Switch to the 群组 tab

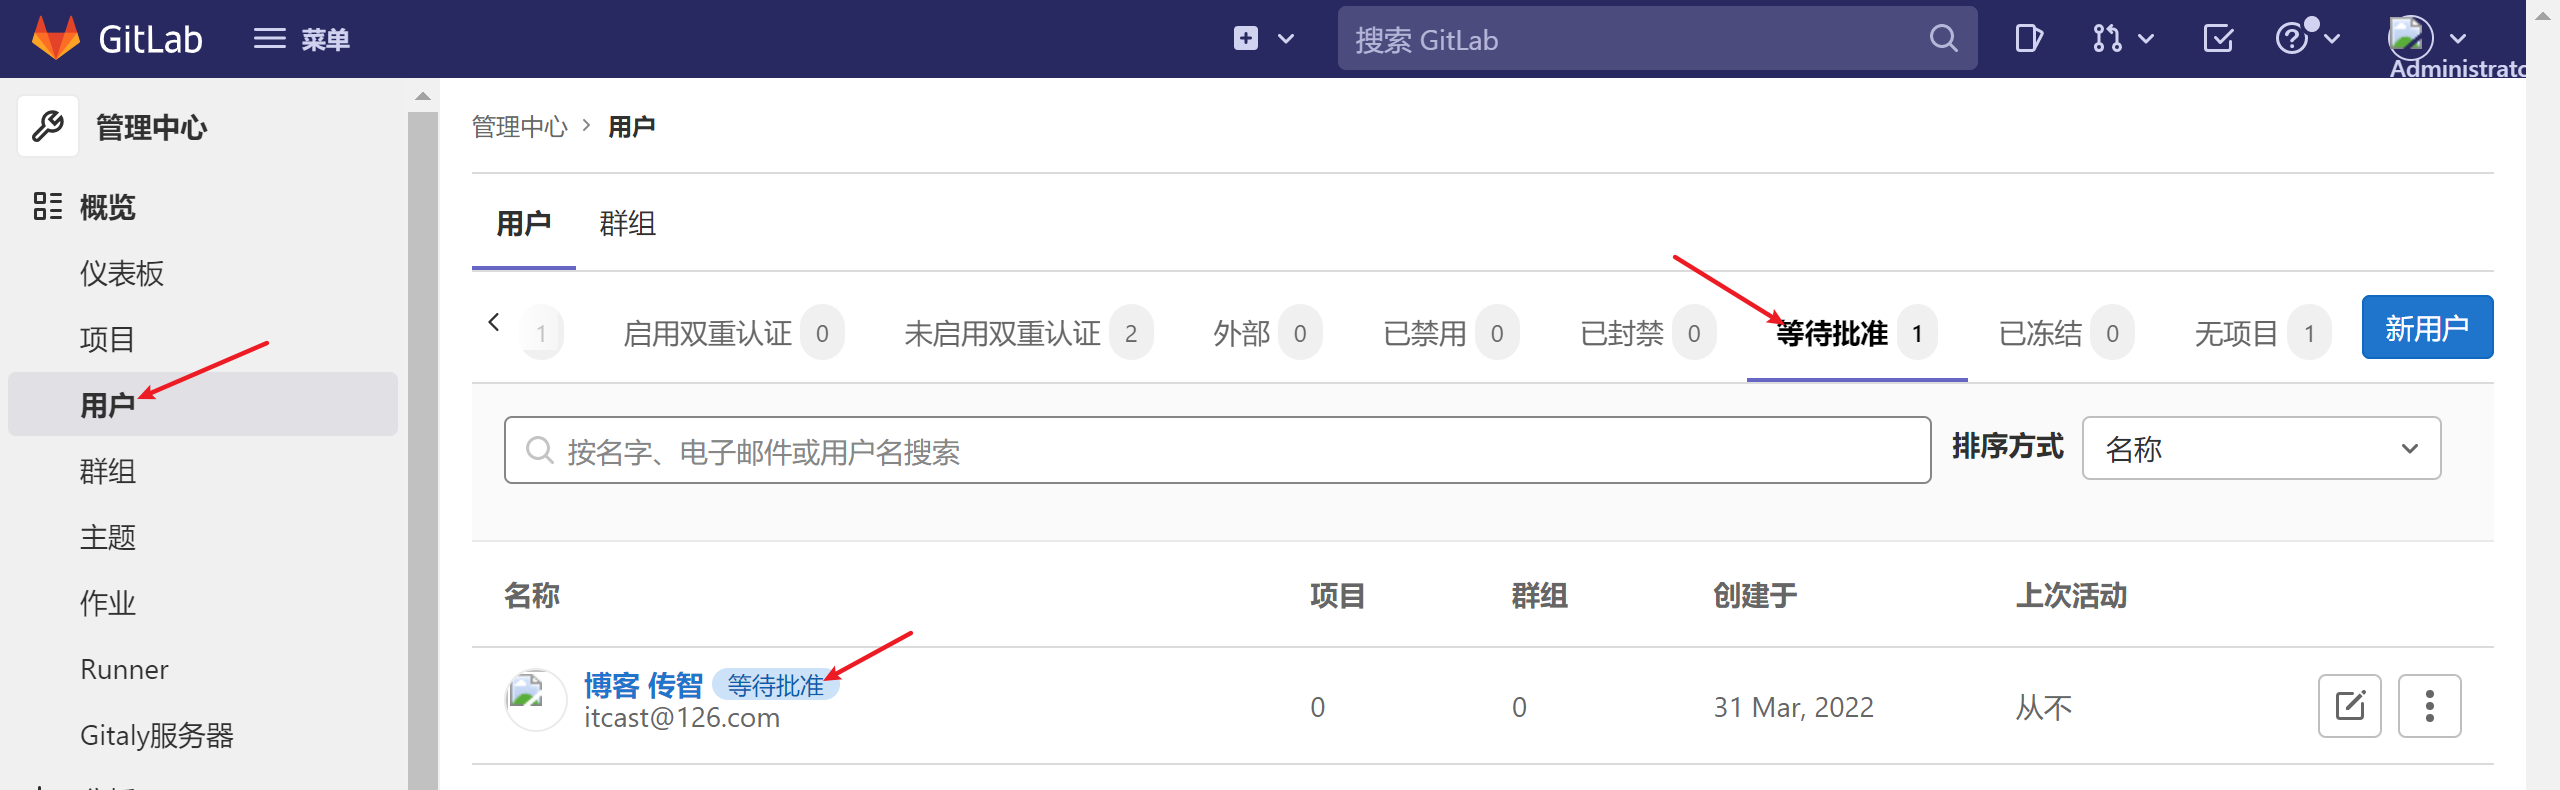(x=627, y=223)
